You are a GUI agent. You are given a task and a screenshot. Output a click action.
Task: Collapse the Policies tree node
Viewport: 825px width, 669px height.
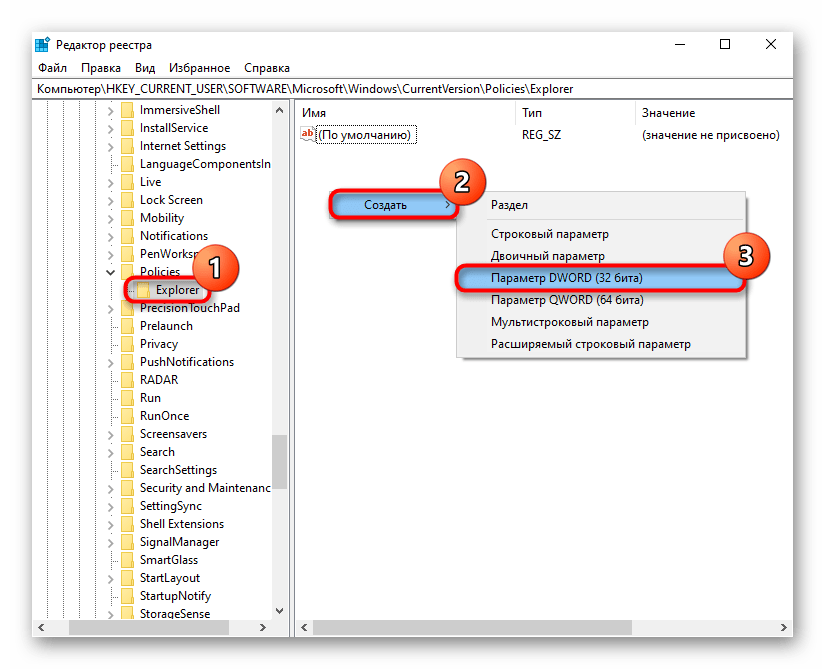pos(110,272)
